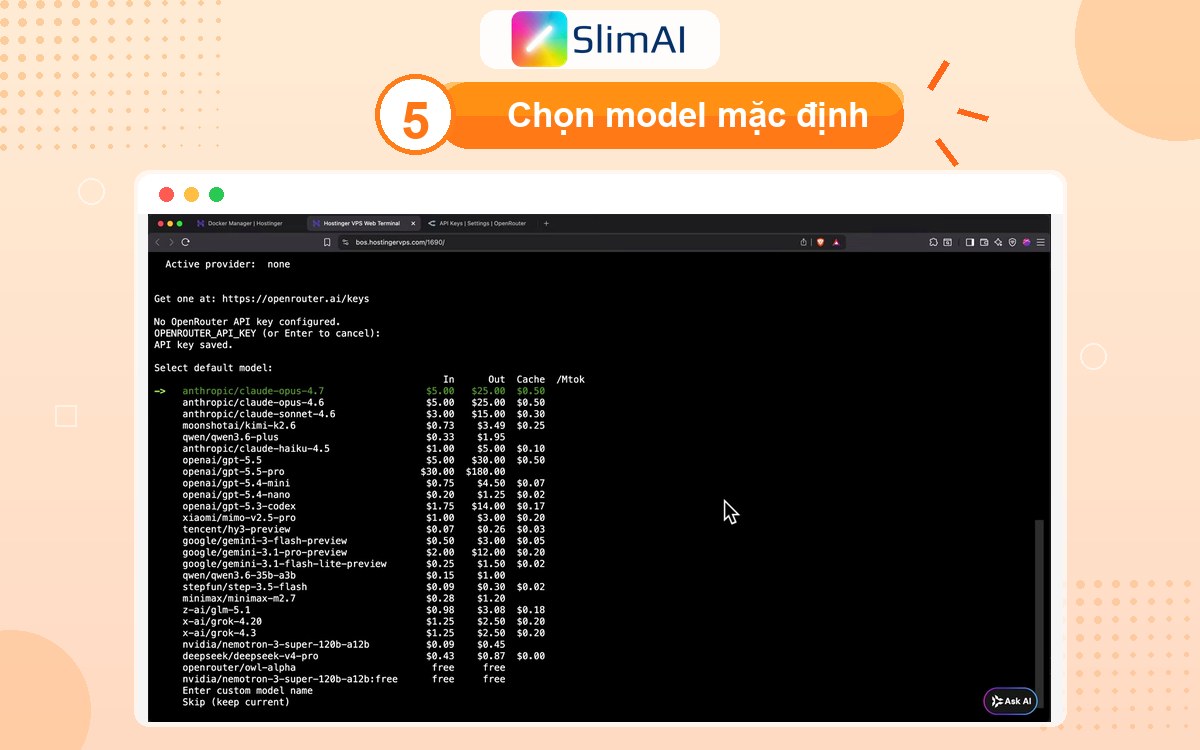The image size is (1200, 750).
Task: Click 'API key saved.' message line
Action: (193, 345)
